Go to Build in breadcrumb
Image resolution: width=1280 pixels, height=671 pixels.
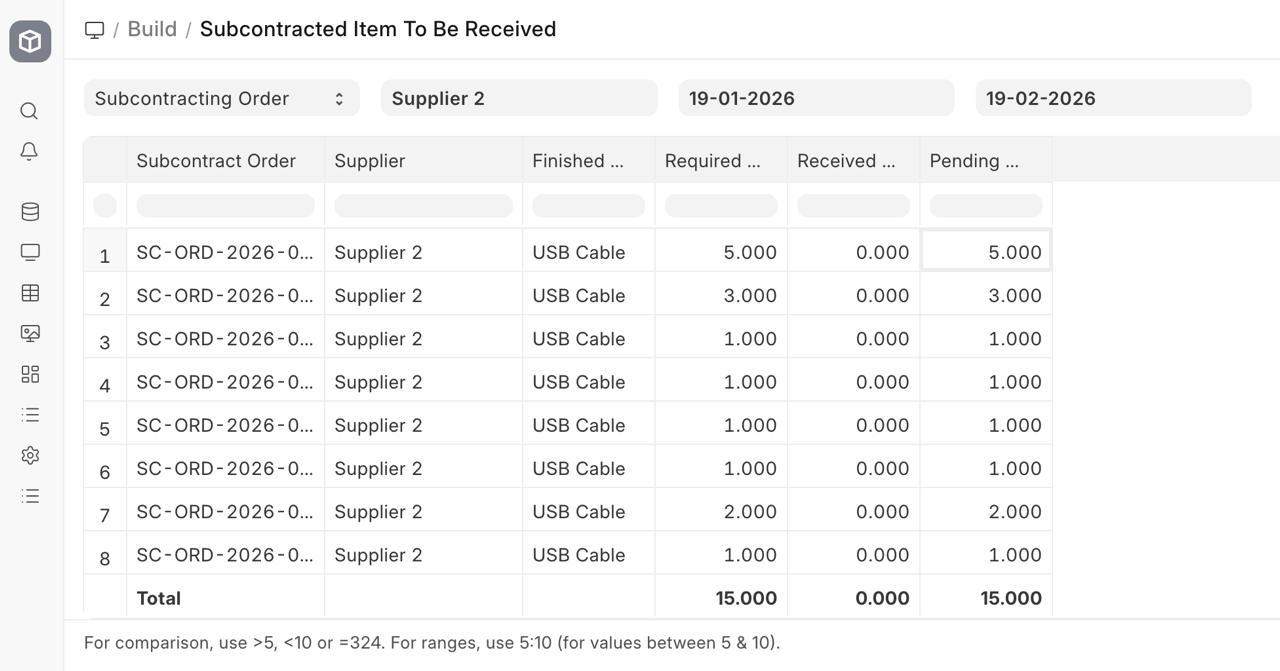[152, 29]
